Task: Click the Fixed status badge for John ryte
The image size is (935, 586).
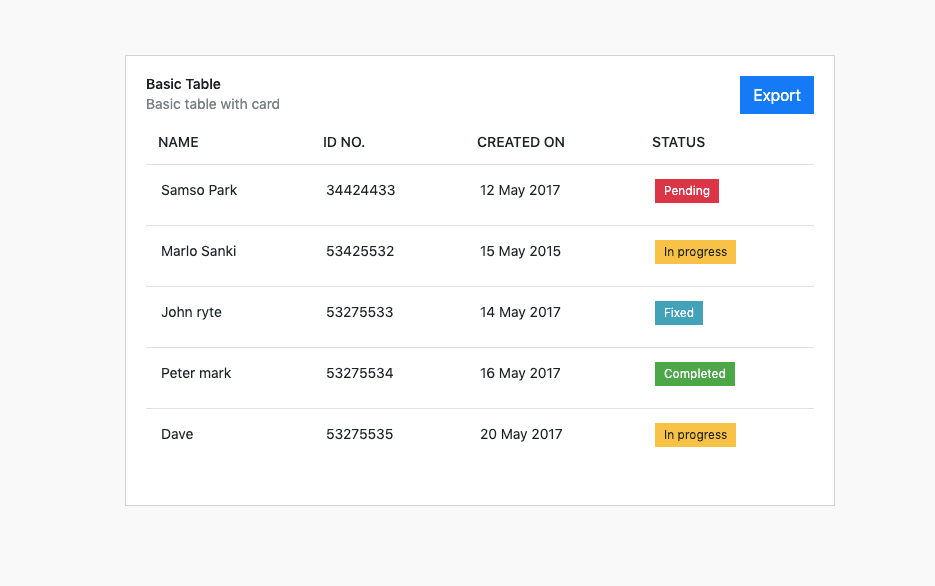Action: click(678, 312)
